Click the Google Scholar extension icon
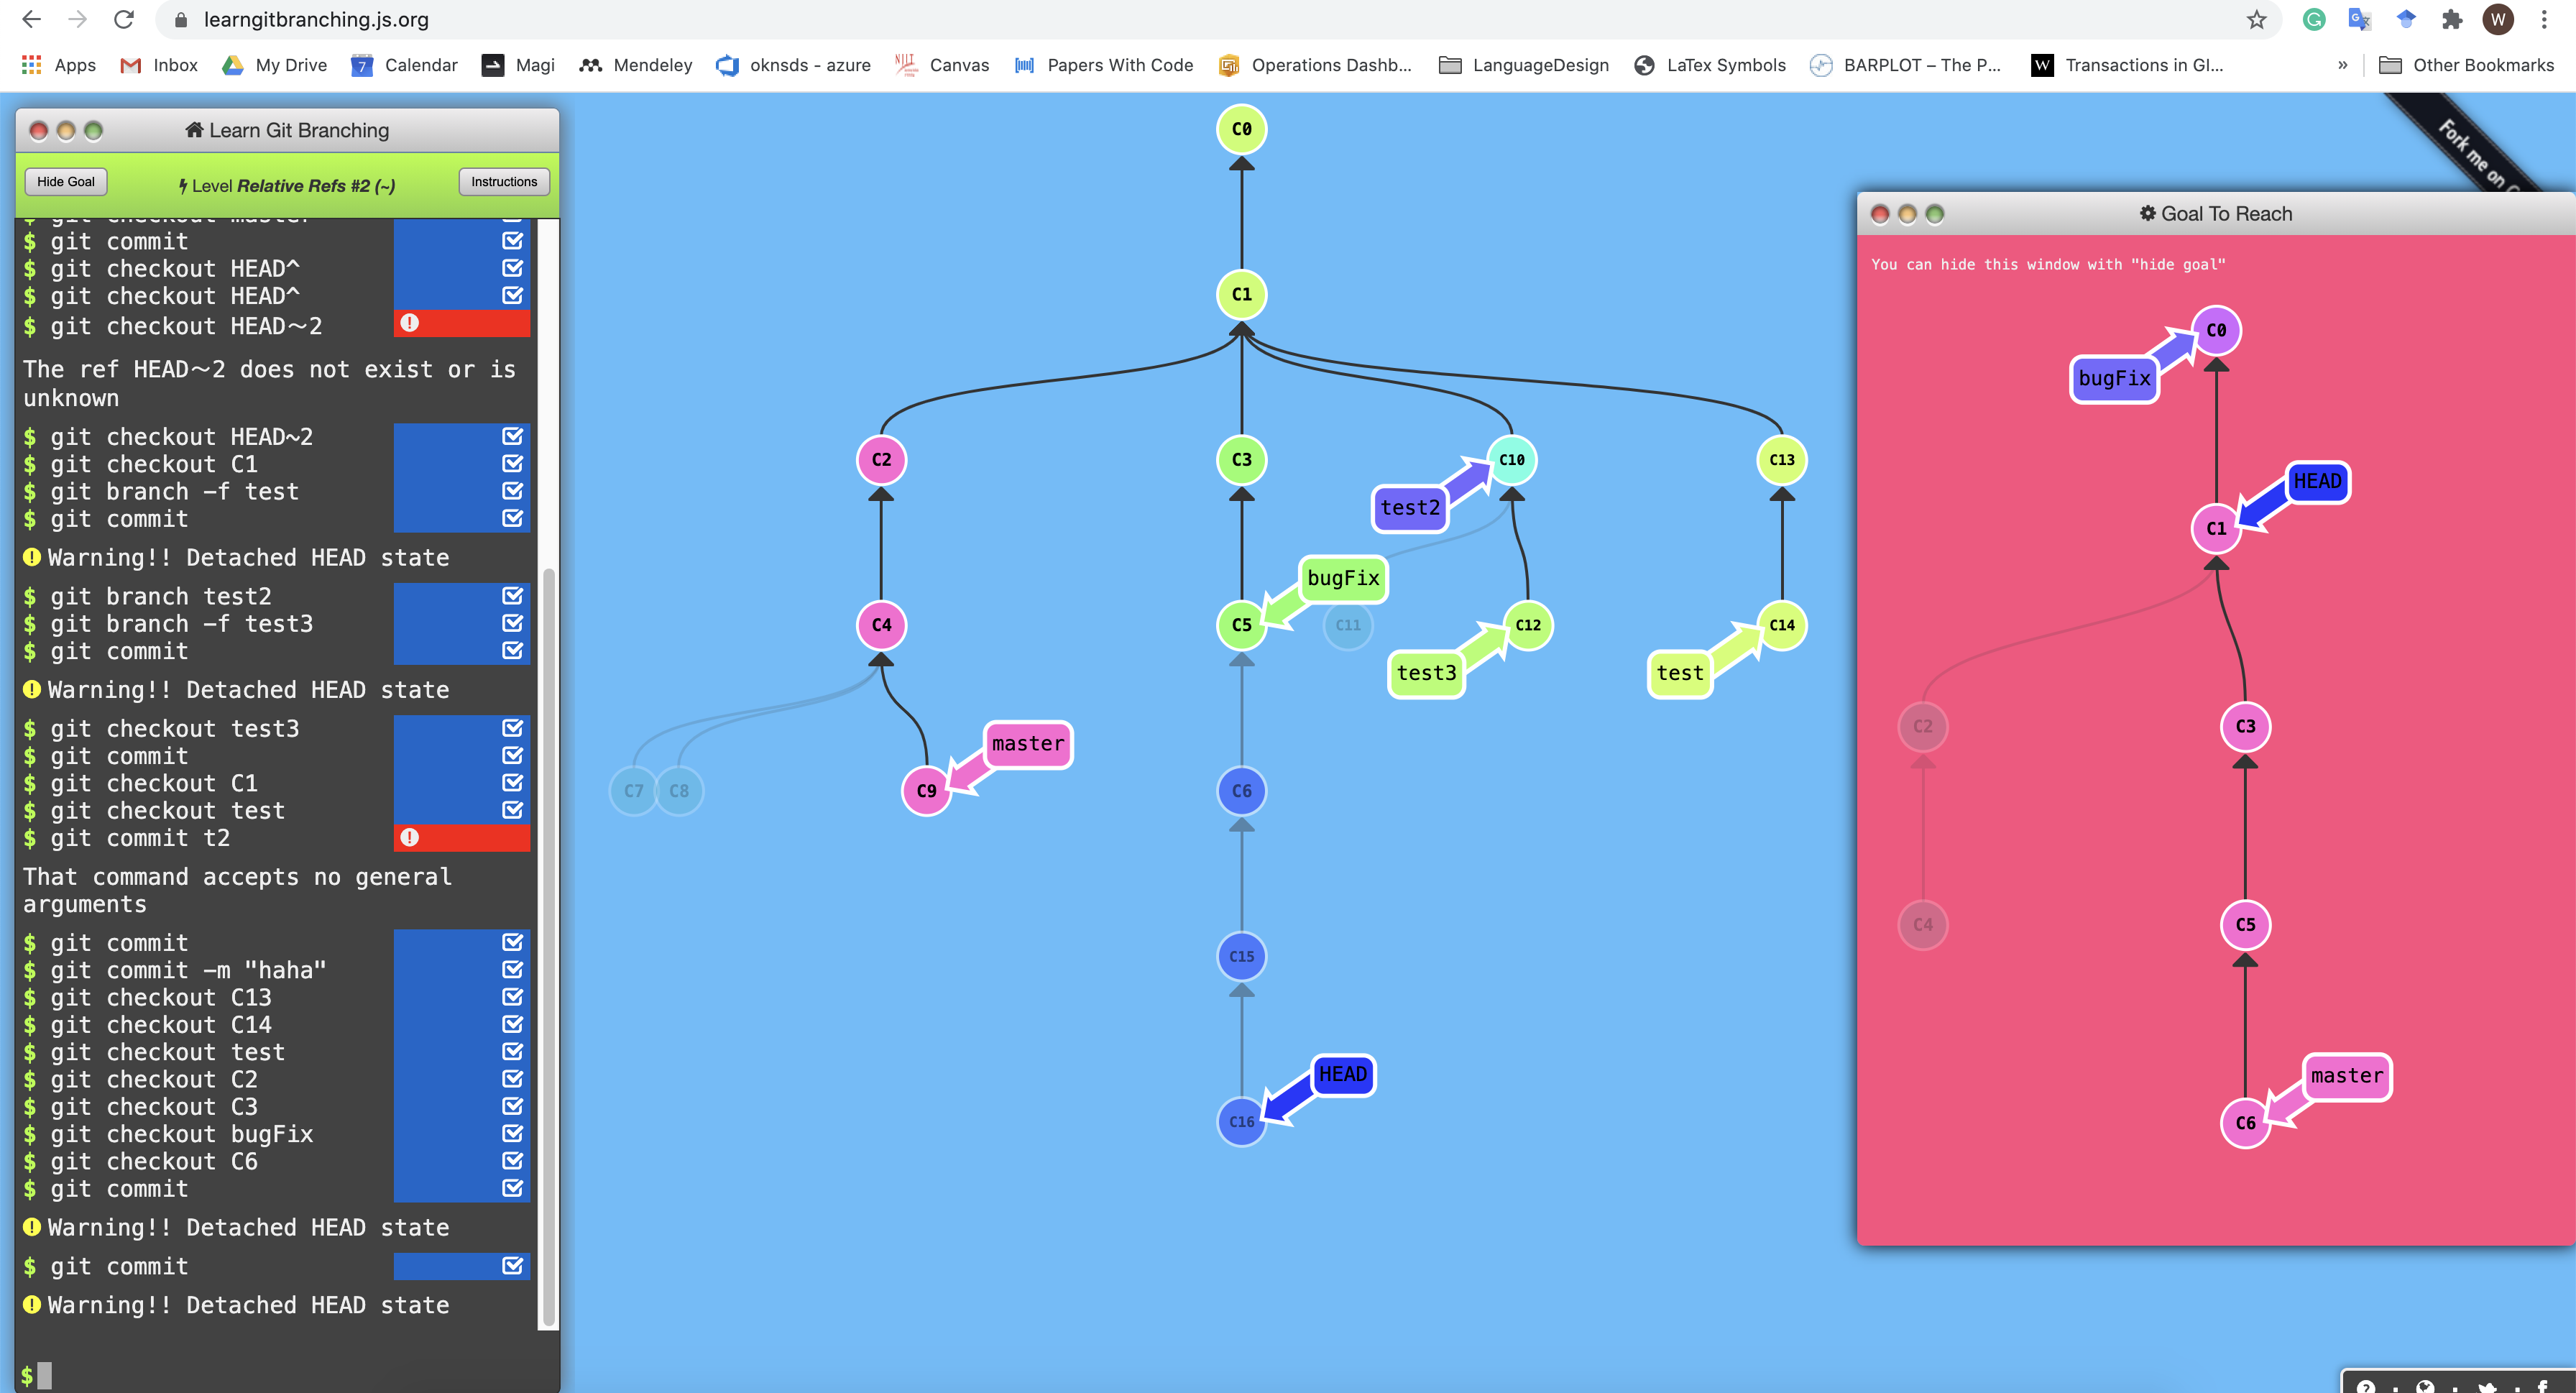The image size is (2576, 1393). click(2406, 19)
